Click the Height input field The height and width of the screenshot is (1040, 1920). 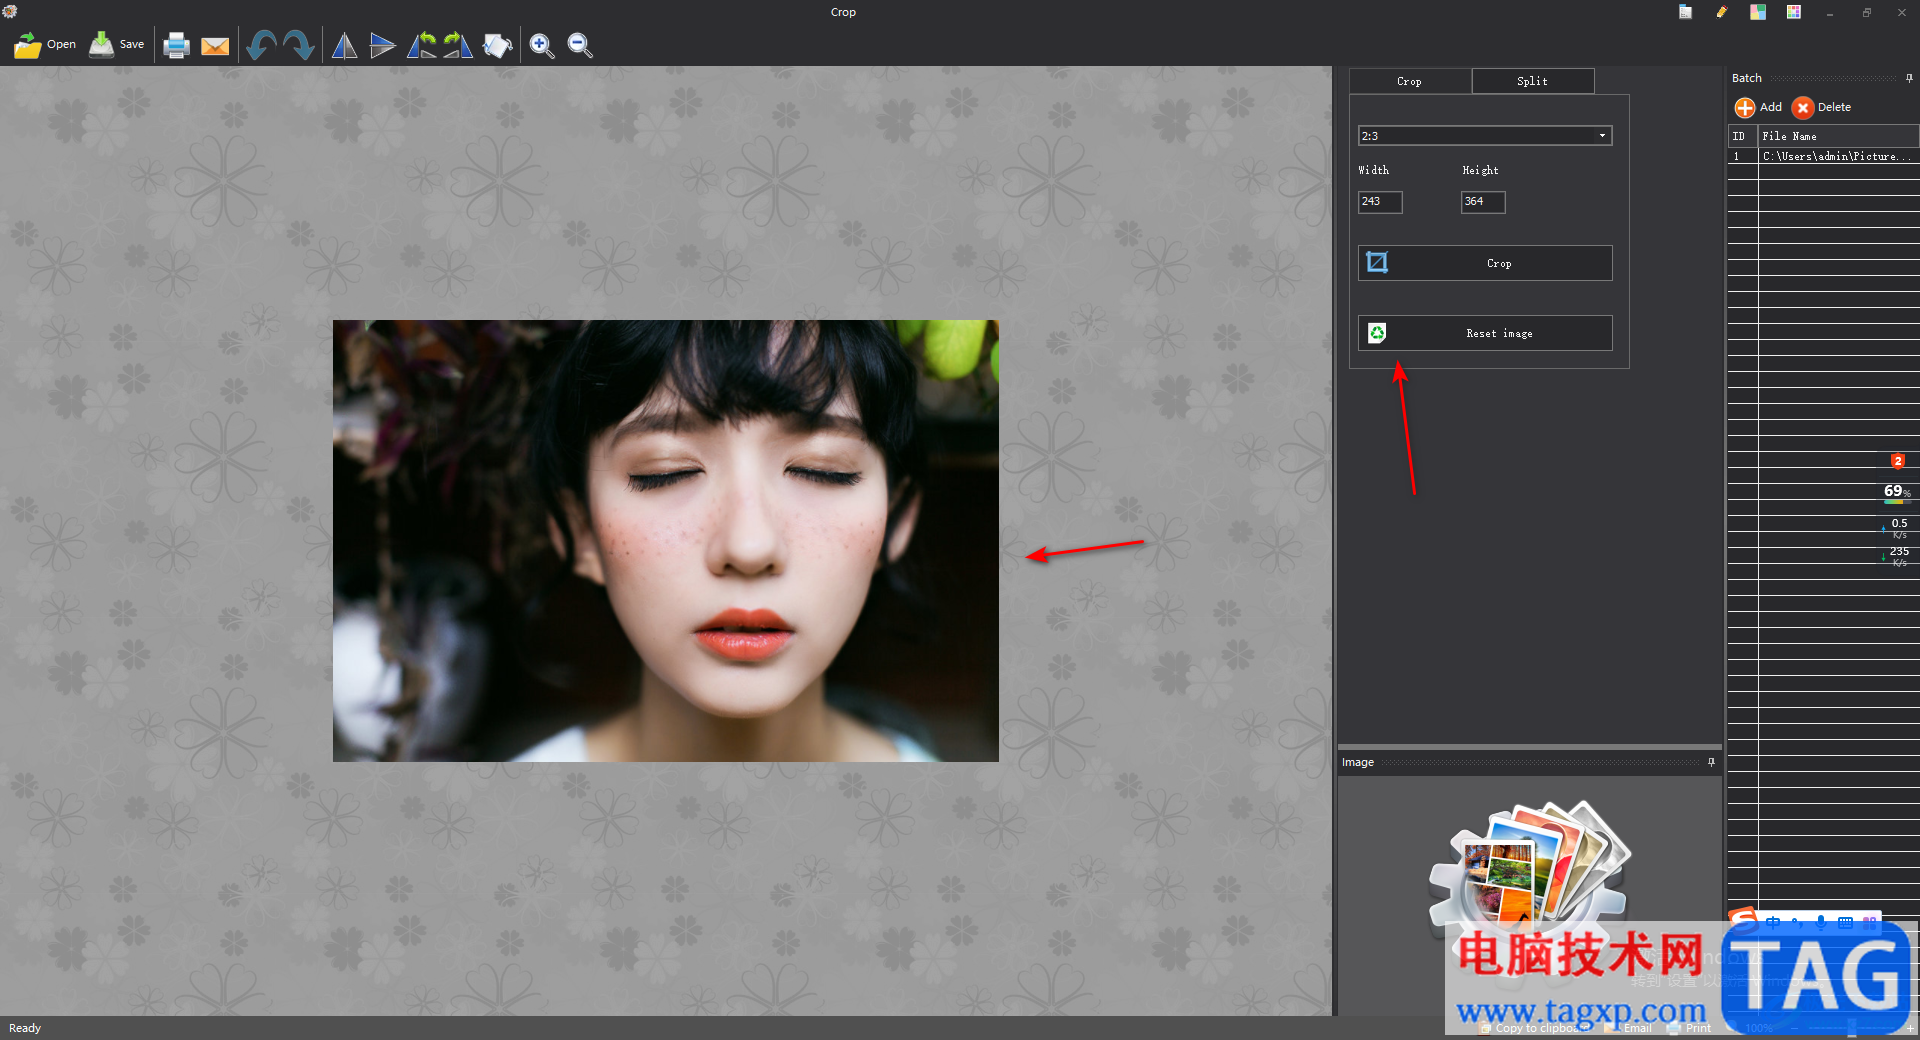(1483, 202)
